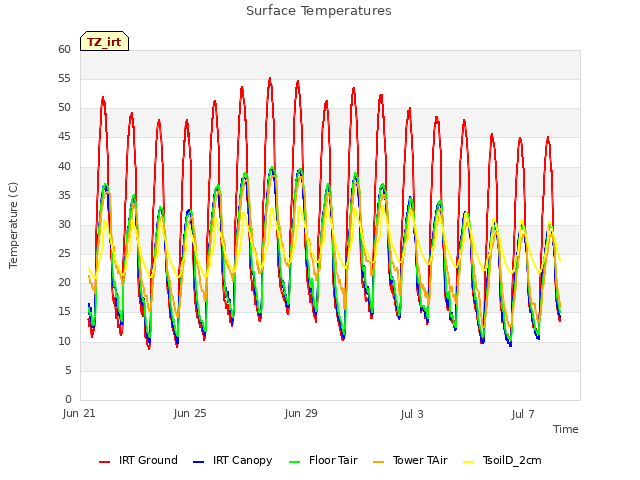The height and width of the screenshot is (480, 640).
Task: Click the yellow TsoilD_2cm legend swatch
Action: pos(469,462)
